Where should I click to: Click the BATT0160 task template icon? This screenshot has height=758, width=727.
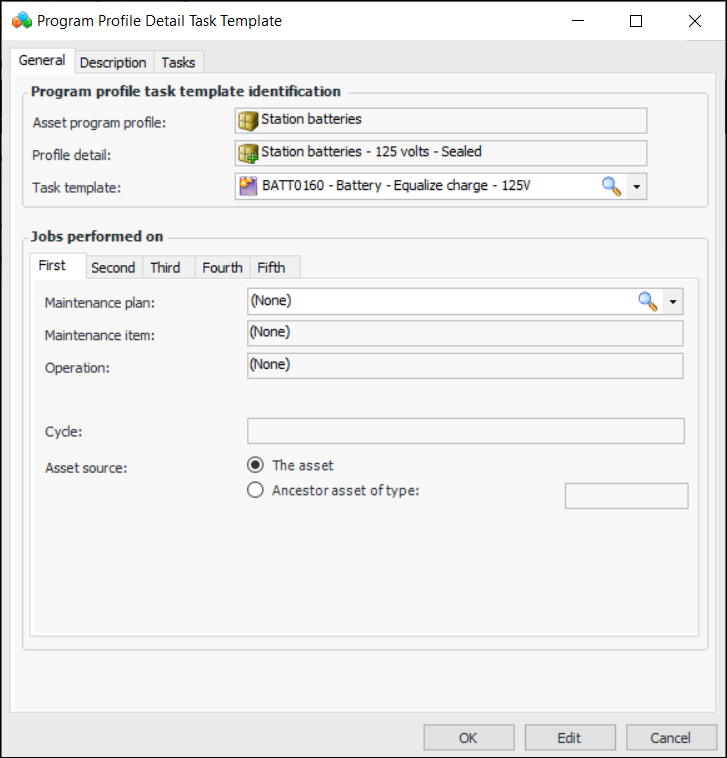click(248, 186)
